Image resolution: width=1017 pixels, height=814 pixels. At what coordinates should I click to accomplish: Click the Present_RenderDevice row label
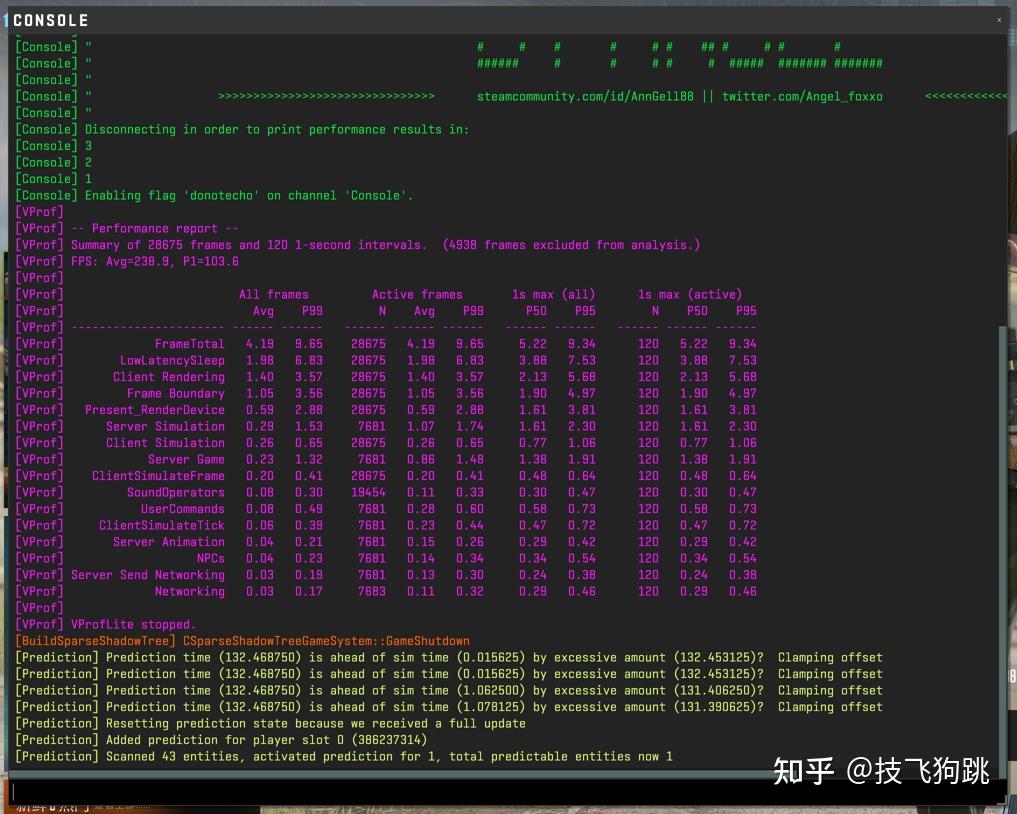coord(154,410)
